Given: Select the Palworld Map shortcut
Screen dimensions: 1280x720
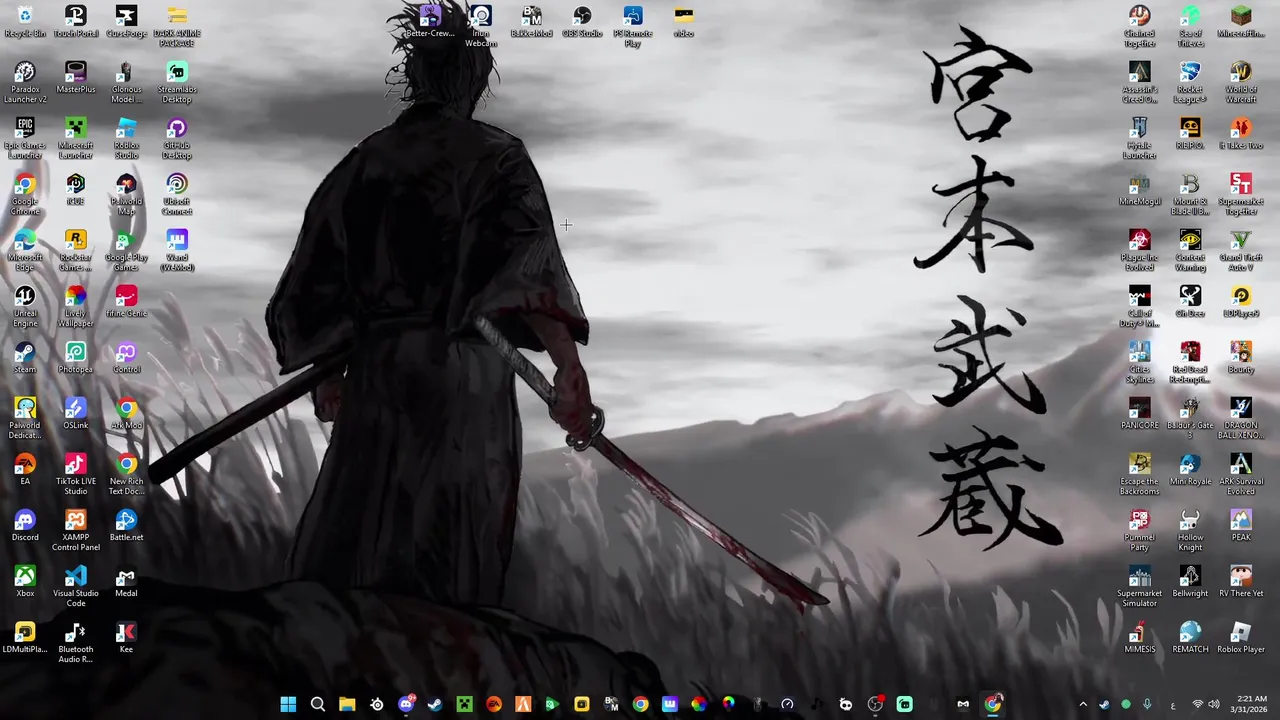Looking at the screenshot, I should pos(126,194).
